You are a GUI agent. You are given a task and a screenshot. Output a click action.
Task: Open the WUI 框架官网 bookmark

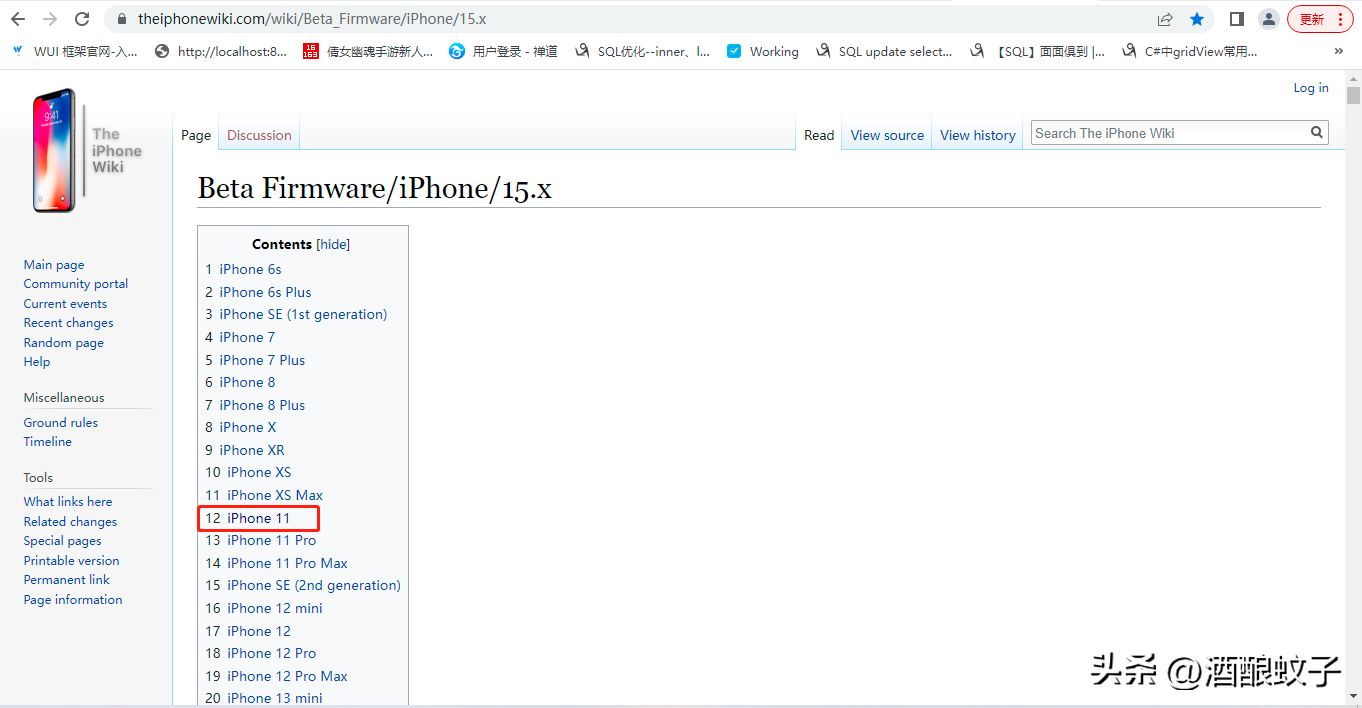(75, 51)
